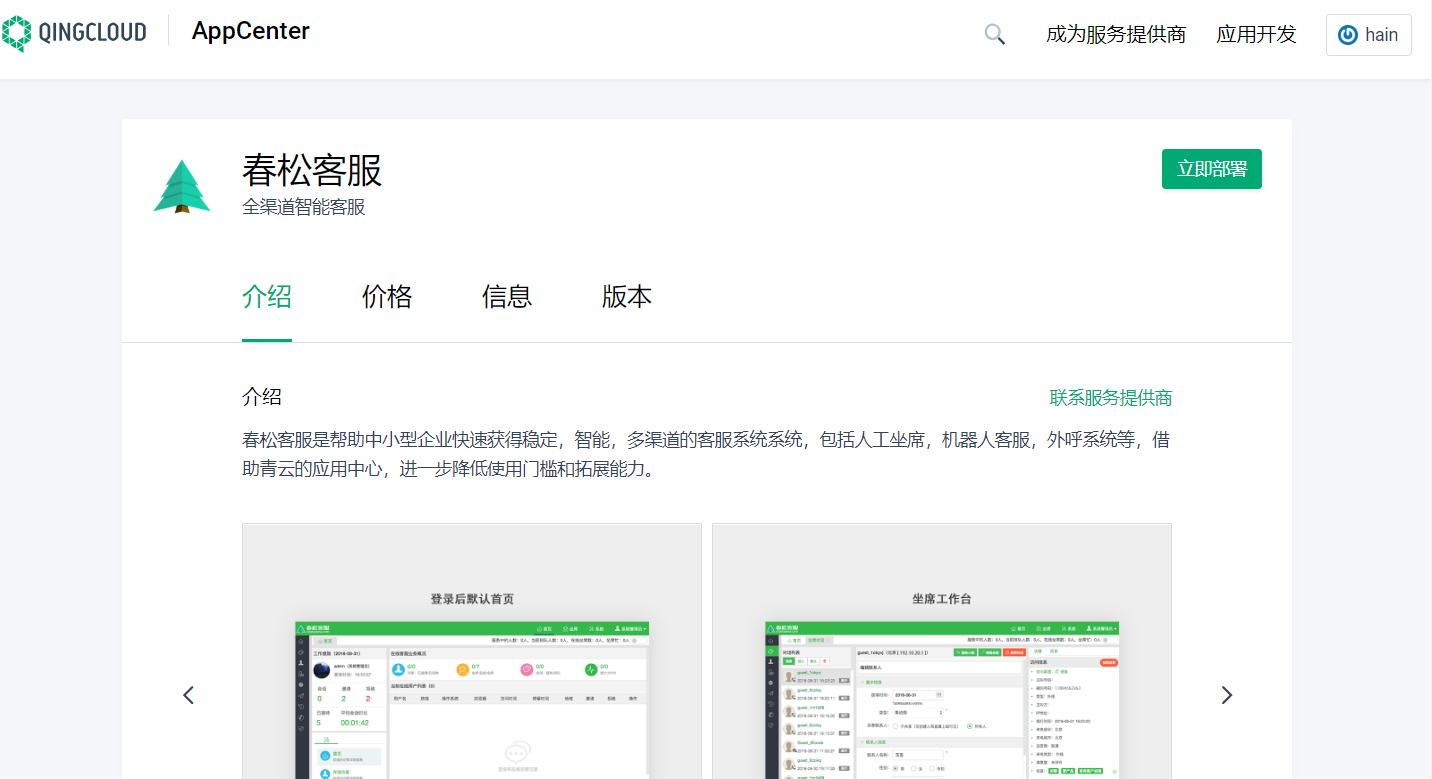Open the 坐席工作台 screenshot thumbnail
The image size is (1432, 779).
click(942, 651)
